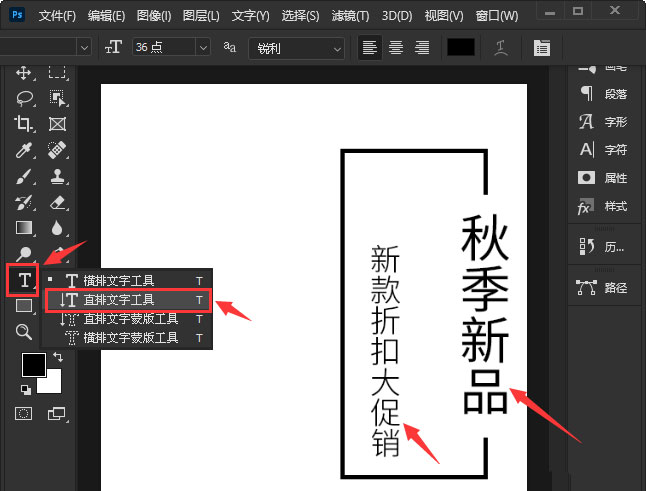Click the 36 点 font size field
Screen dimensions: 646x491
click(x=164, y=47)
